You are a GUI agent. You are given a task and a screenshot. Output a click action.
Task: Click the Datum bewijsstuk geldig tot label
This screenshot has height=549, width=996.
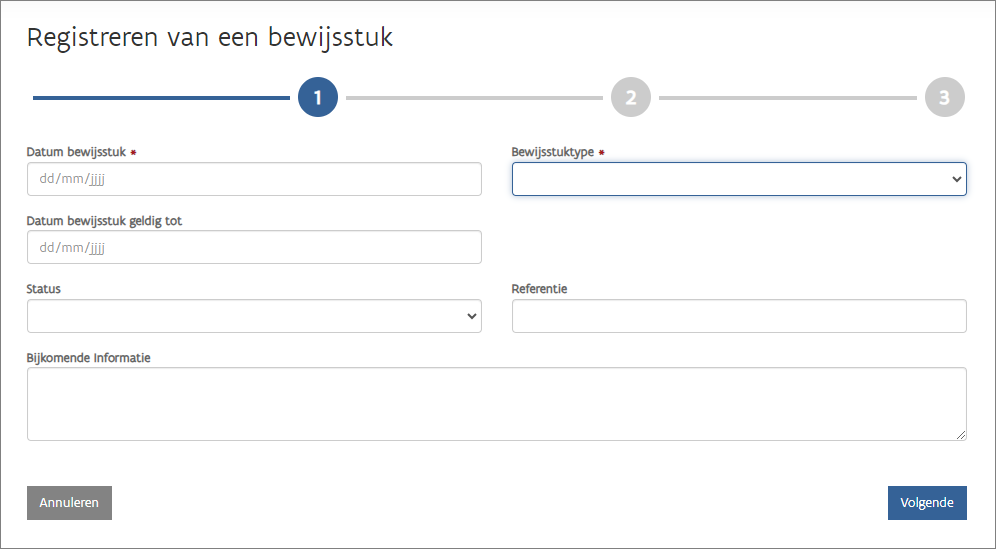tap(104, 221)
